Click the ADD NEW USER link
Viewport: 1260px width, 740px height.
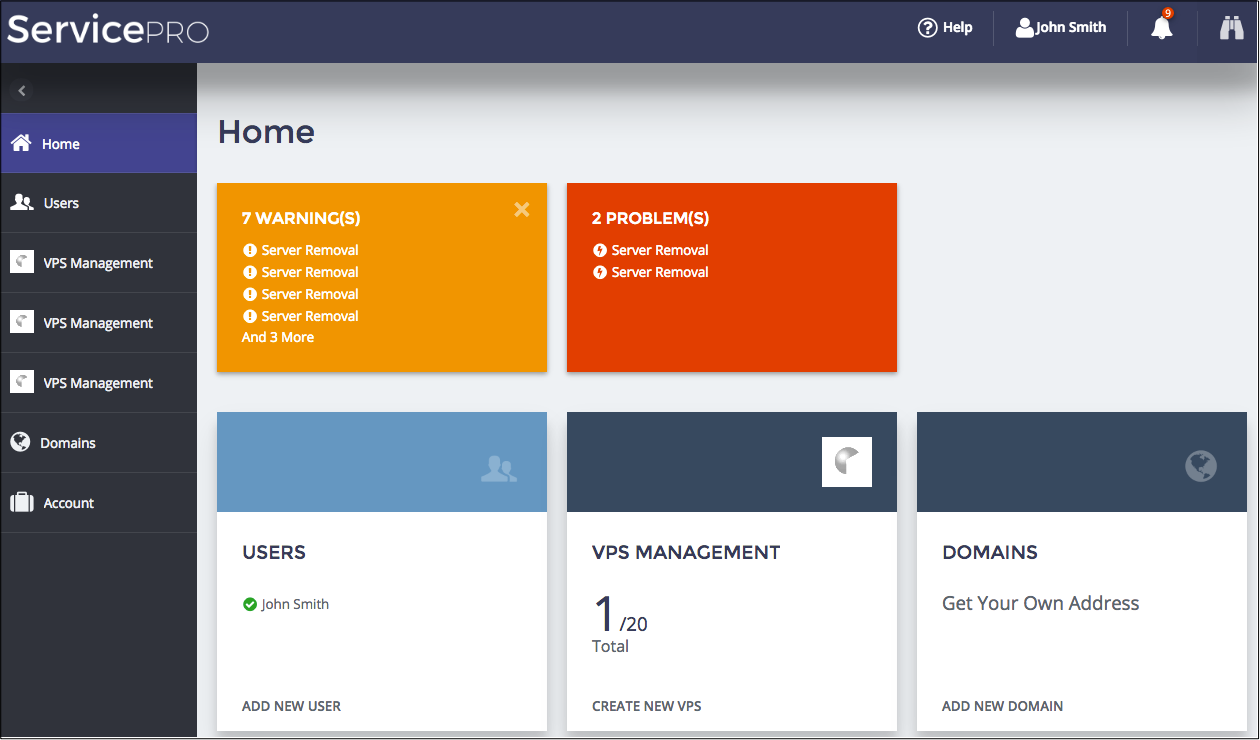click(291, 706)
